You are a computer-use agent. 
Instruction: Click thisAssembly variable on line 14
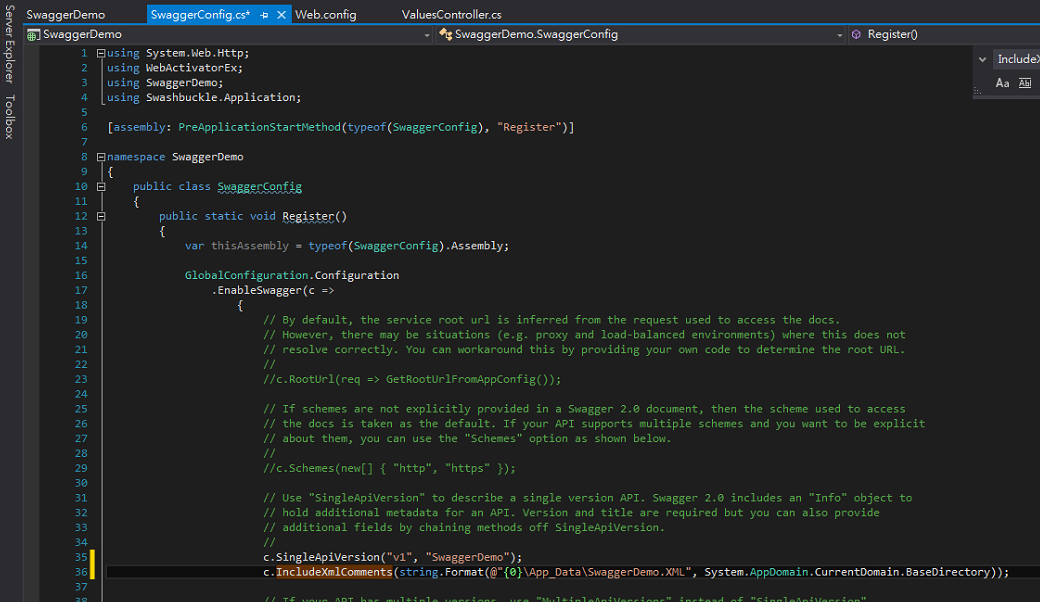(x=250, y=246)
